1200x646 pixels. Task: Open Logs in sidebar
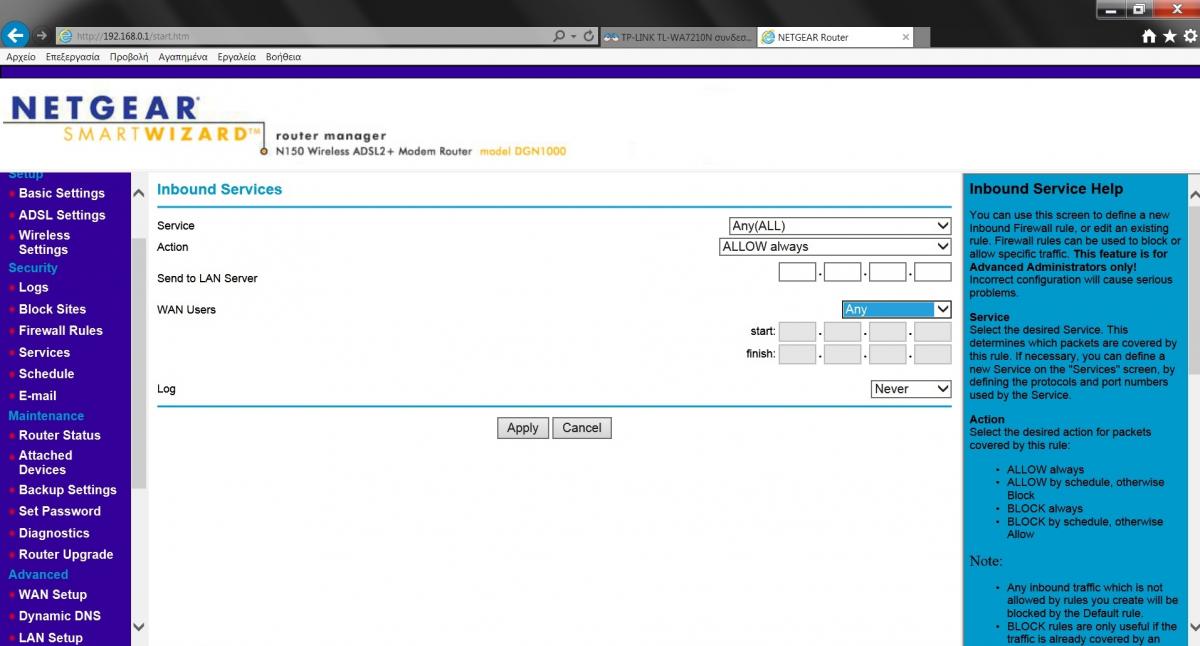coord(34,287)
